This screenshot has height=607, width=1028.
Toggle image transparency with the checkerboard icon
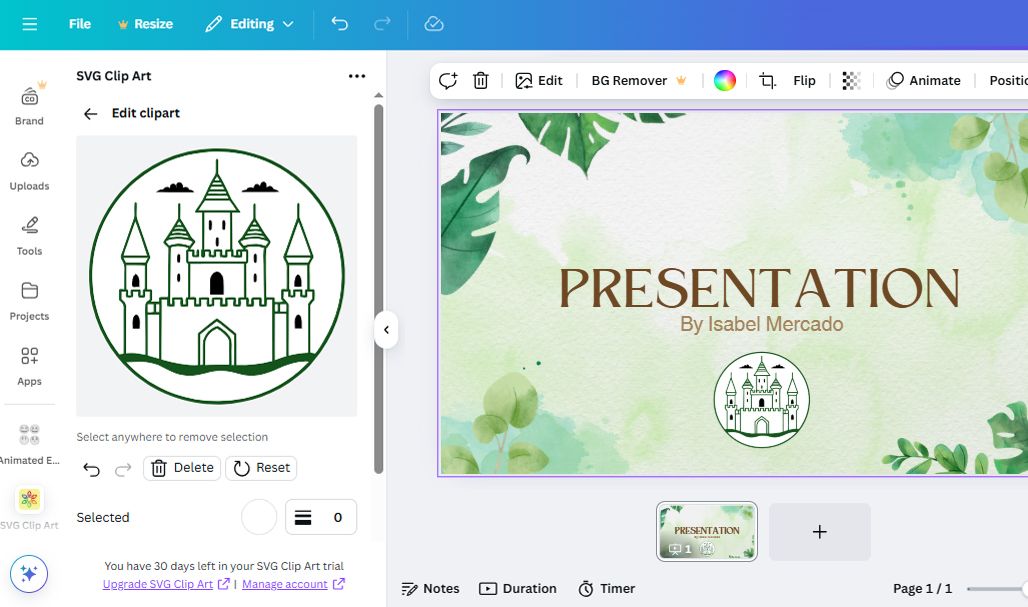(x=850, y=80)
